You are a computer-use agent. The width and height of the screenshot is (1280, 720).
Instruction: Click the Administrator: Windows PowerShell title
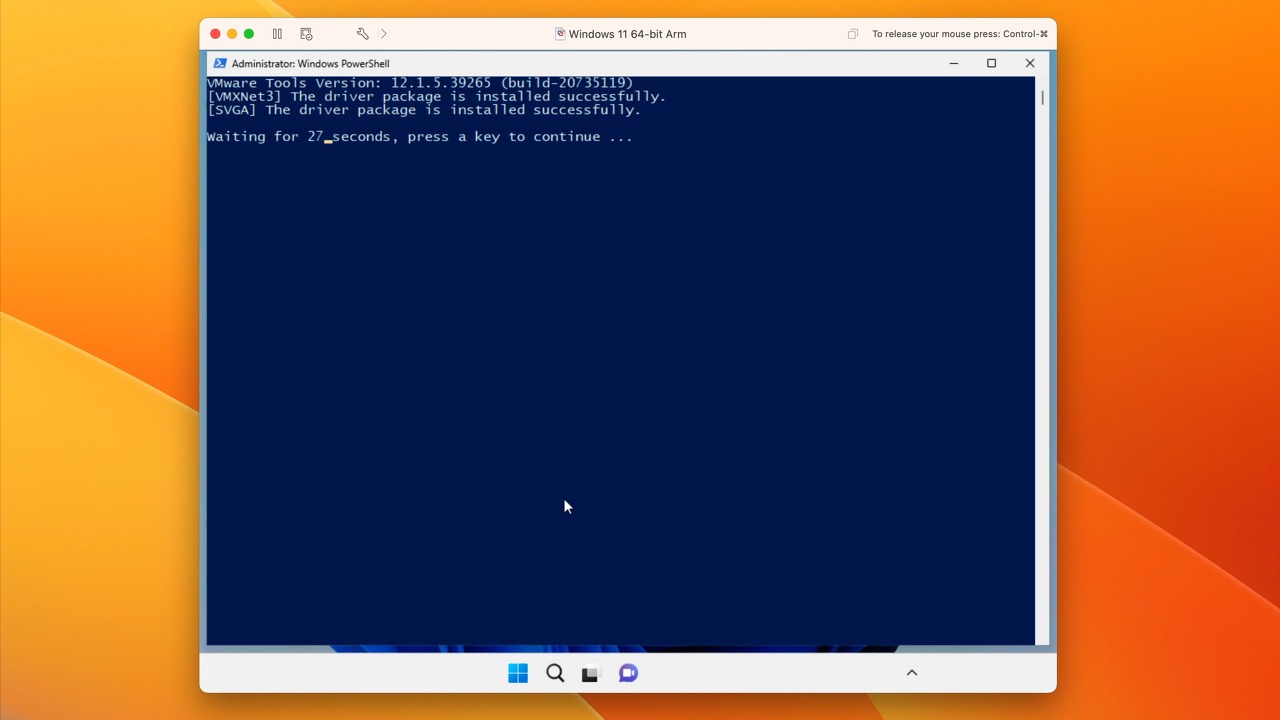[x=311, y=64]
